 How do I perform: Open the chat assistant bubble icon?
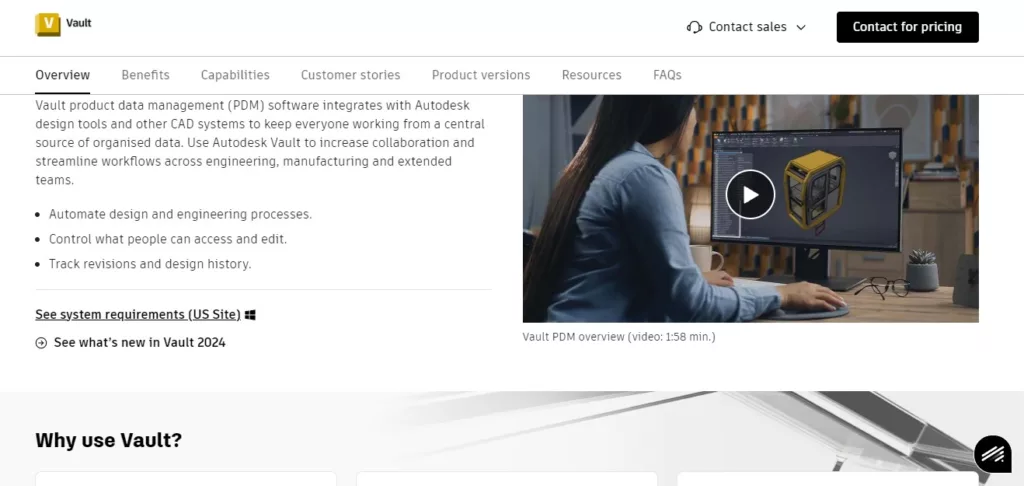click(x=993, y=454)
